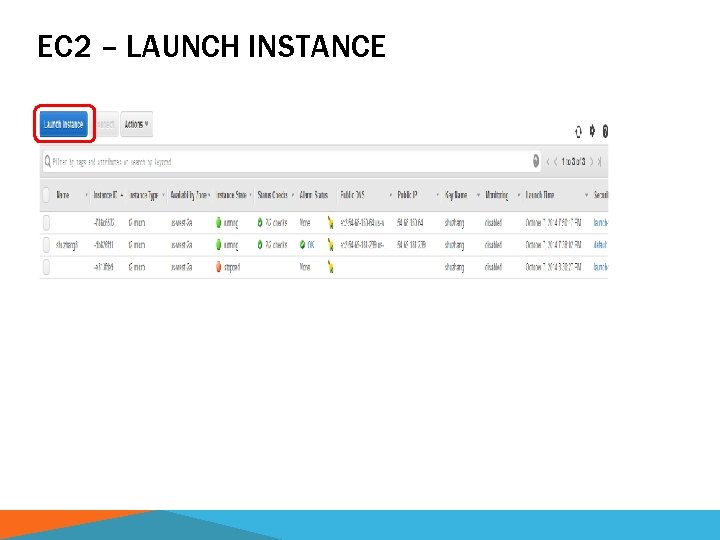This screenshot has width=720, height=540.
Task: Refresh the instances list
Action: (578, 132)
